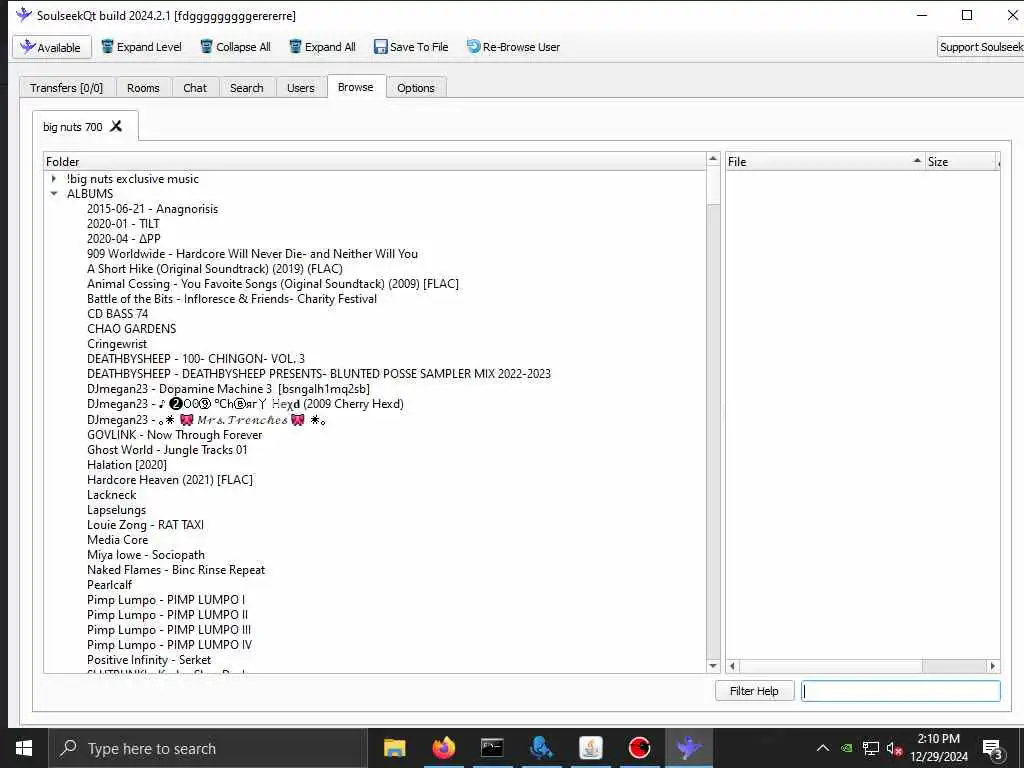The height and width of the screenshot is (768, 1024).
Task: Select folder 2015-06-21 - Anagnorisis
Action: tap(153, 209)
